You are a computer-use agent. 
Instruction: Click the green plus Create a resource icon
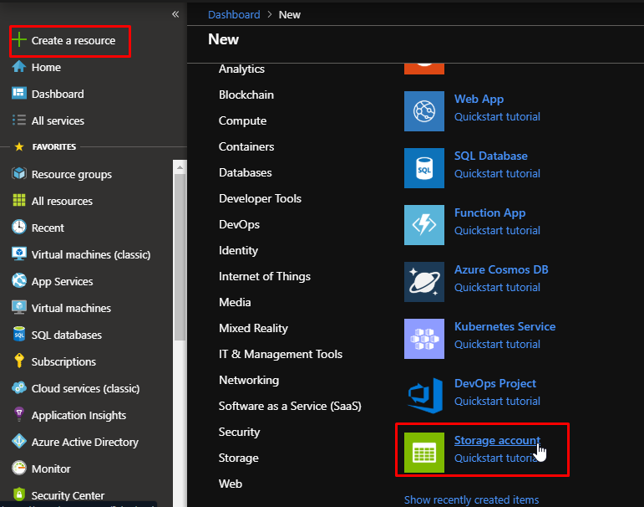tap(19, 40)
